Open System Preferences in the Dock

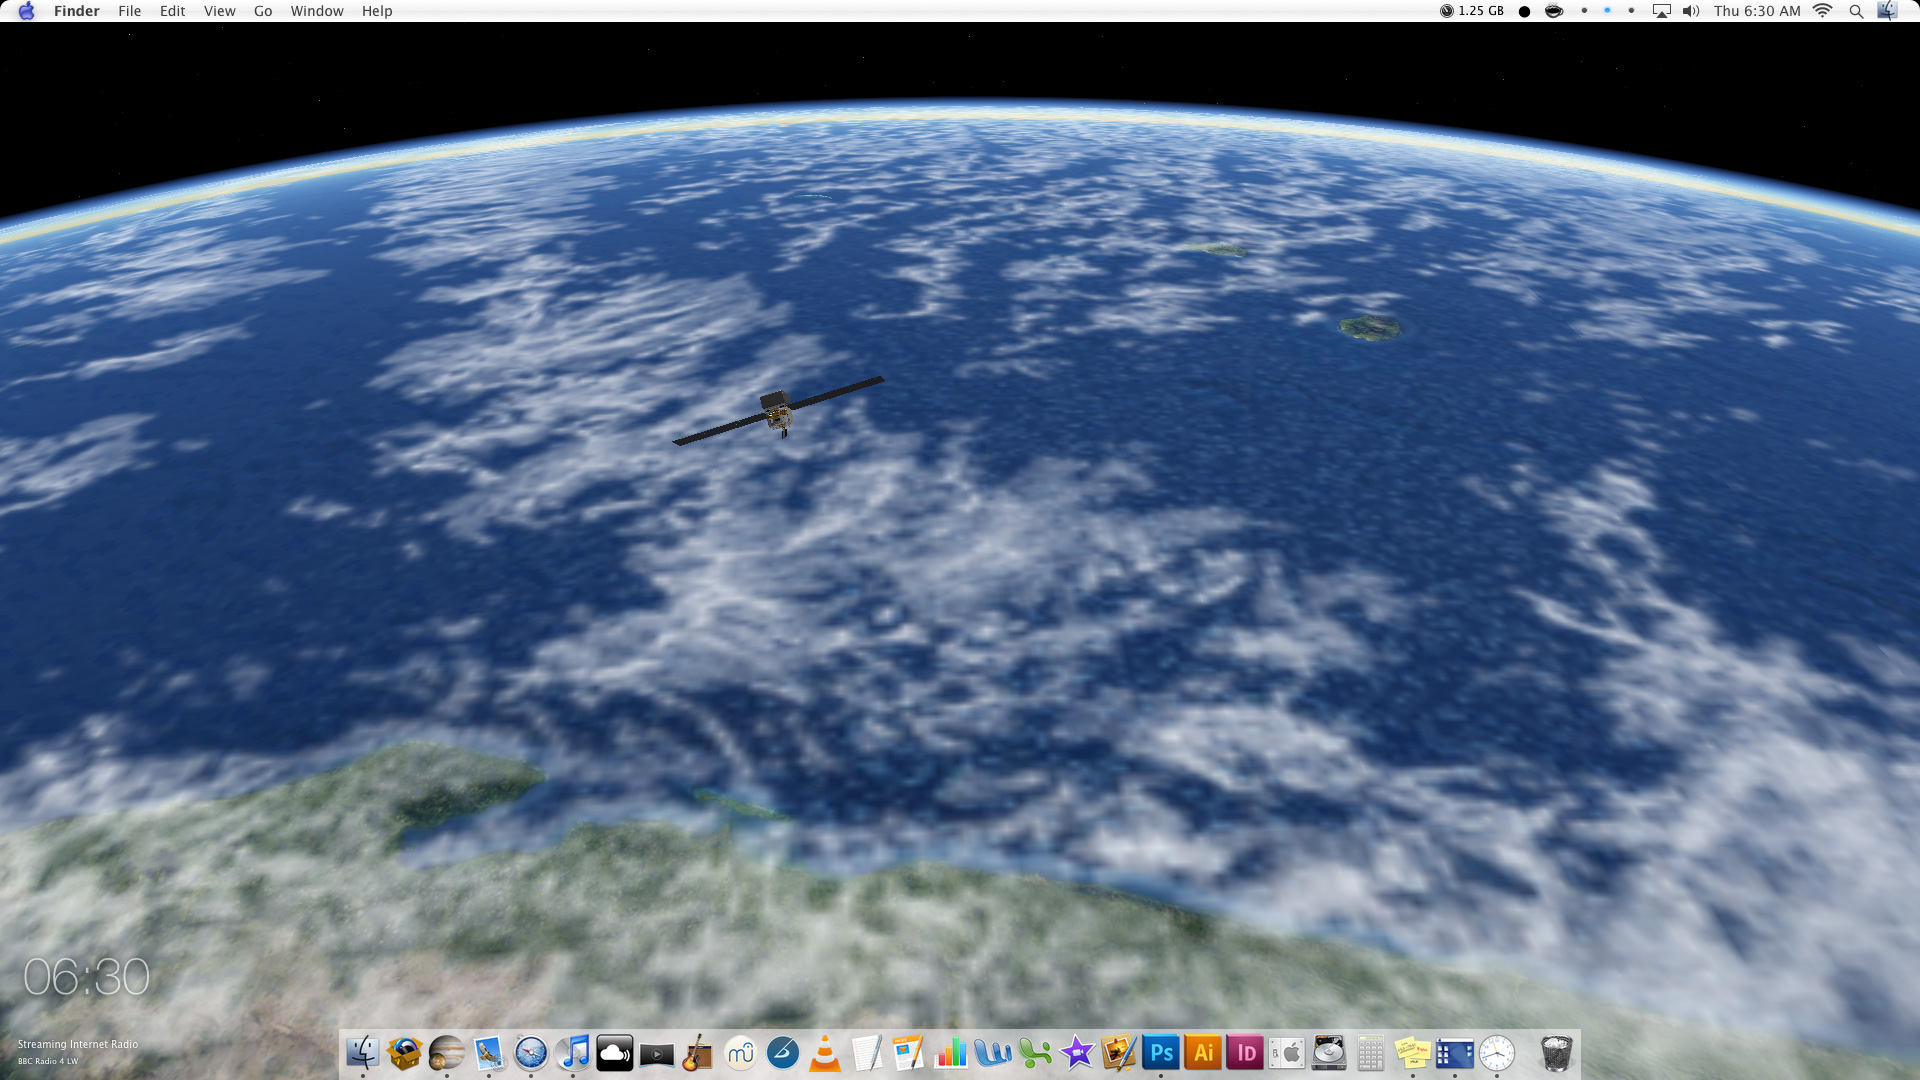(x=1287, y=1053)
